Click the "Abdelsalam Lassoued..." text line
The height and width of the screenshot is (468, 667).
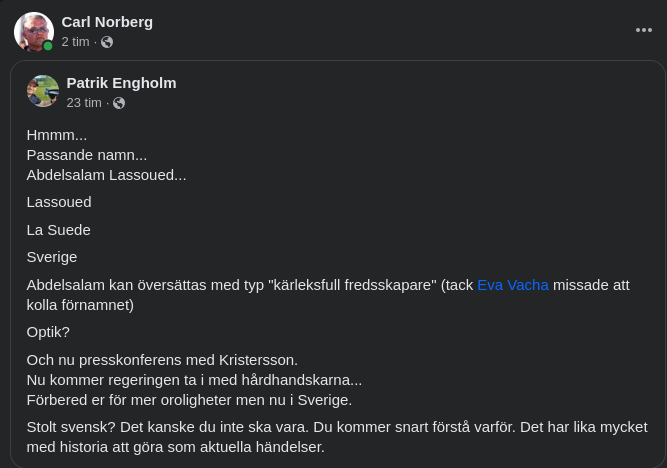tap(106, 174)
